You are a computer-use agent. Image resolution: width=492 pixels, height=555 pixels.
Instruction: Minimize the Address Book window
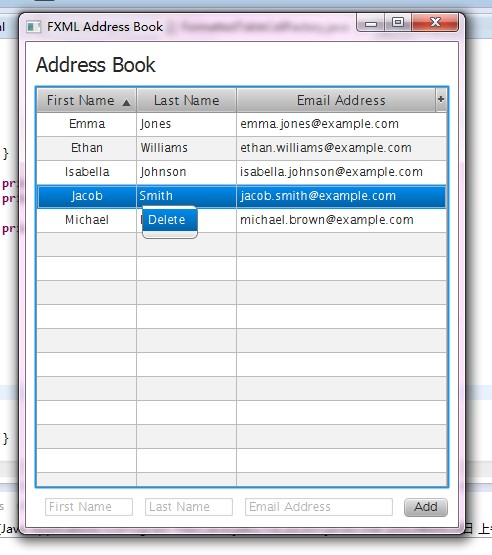pos(371,23)
